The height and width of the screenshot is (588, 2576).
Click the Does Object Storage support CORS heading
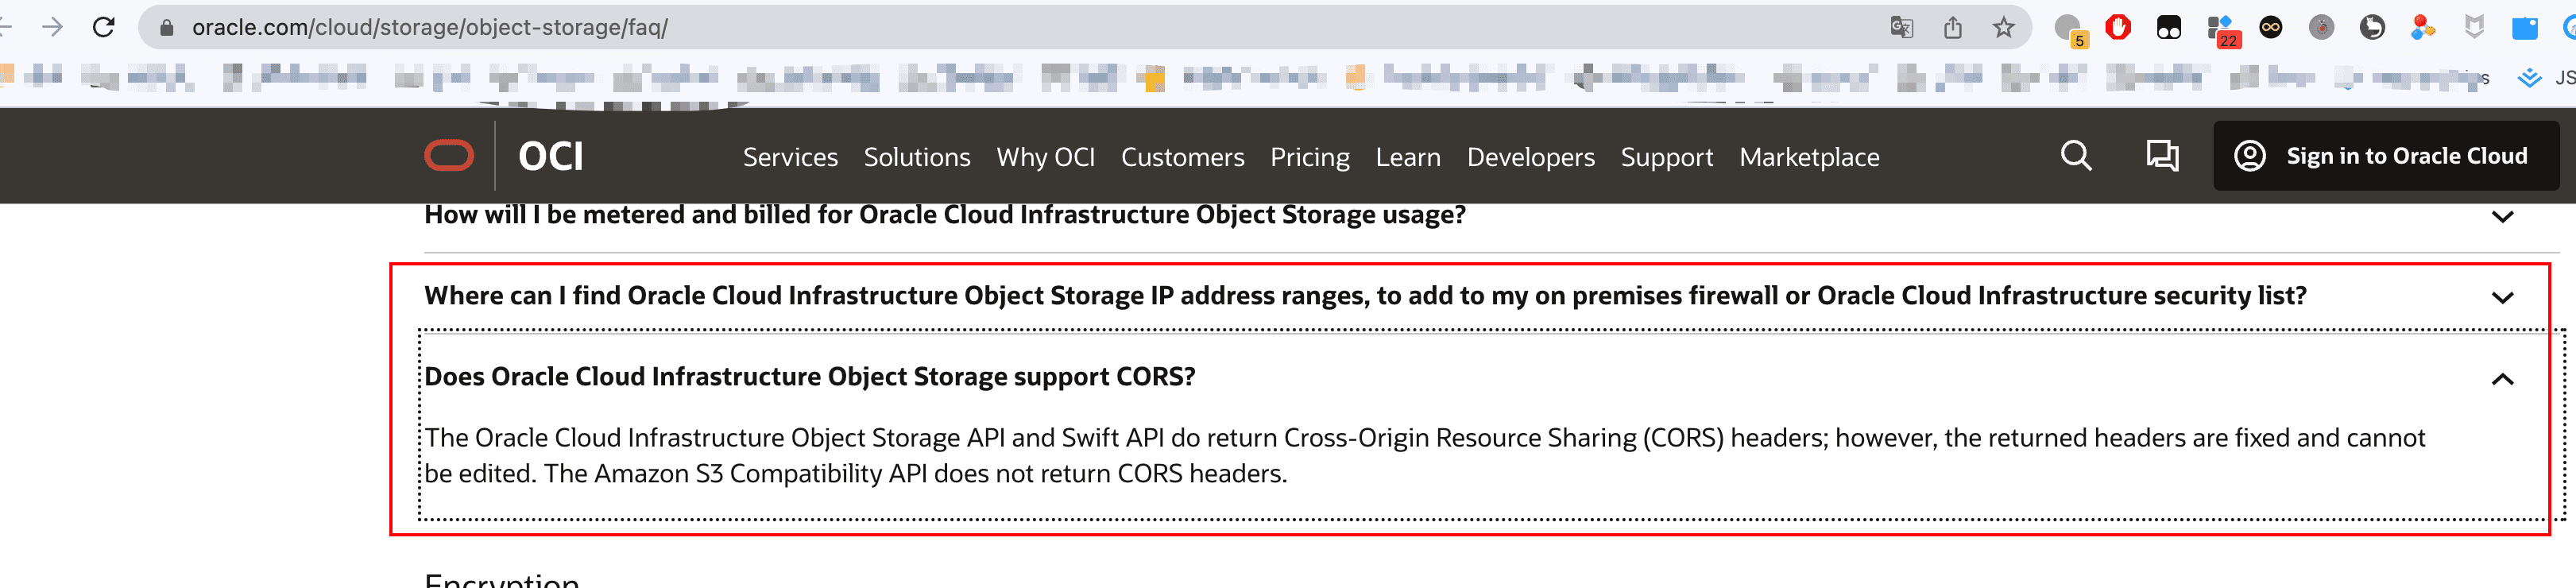click(x=809, y=377)
